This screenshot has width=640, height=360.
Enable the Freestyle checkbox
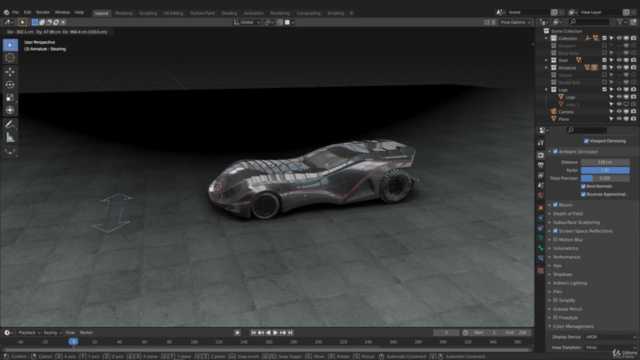(x=555, y=318)
